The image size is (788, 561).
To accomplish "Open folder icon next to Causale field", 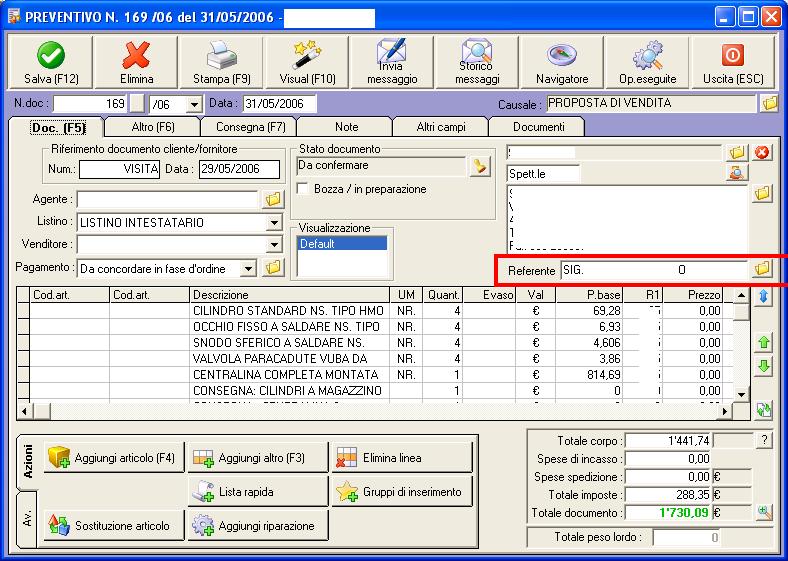I will [x=769, y=104].
